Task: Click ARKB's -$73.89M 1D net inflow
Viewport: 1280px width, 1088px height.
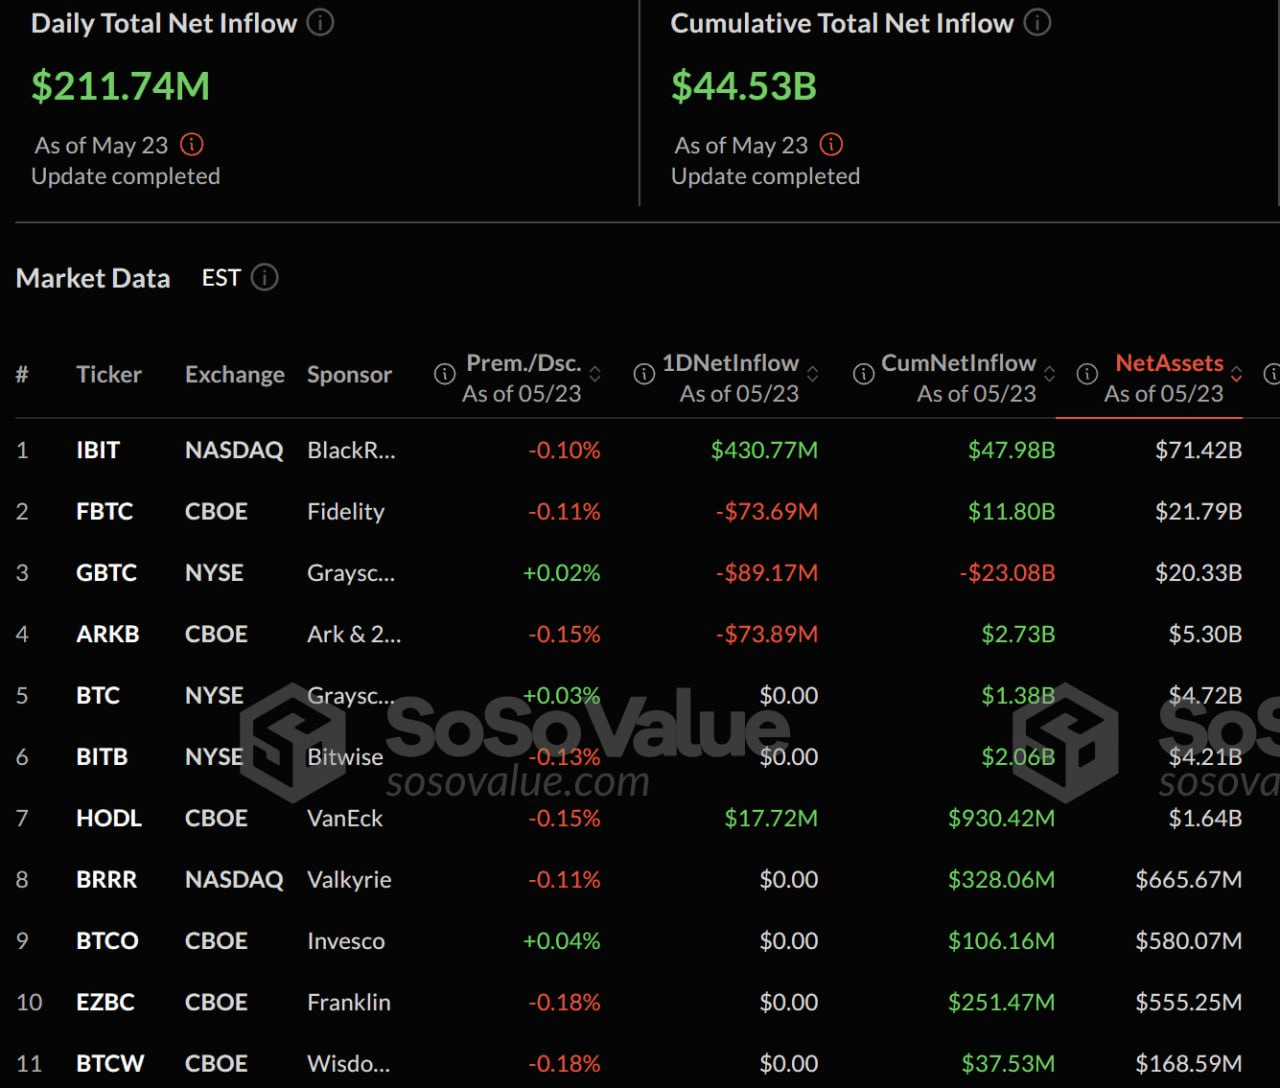Action: click(766, 634)
